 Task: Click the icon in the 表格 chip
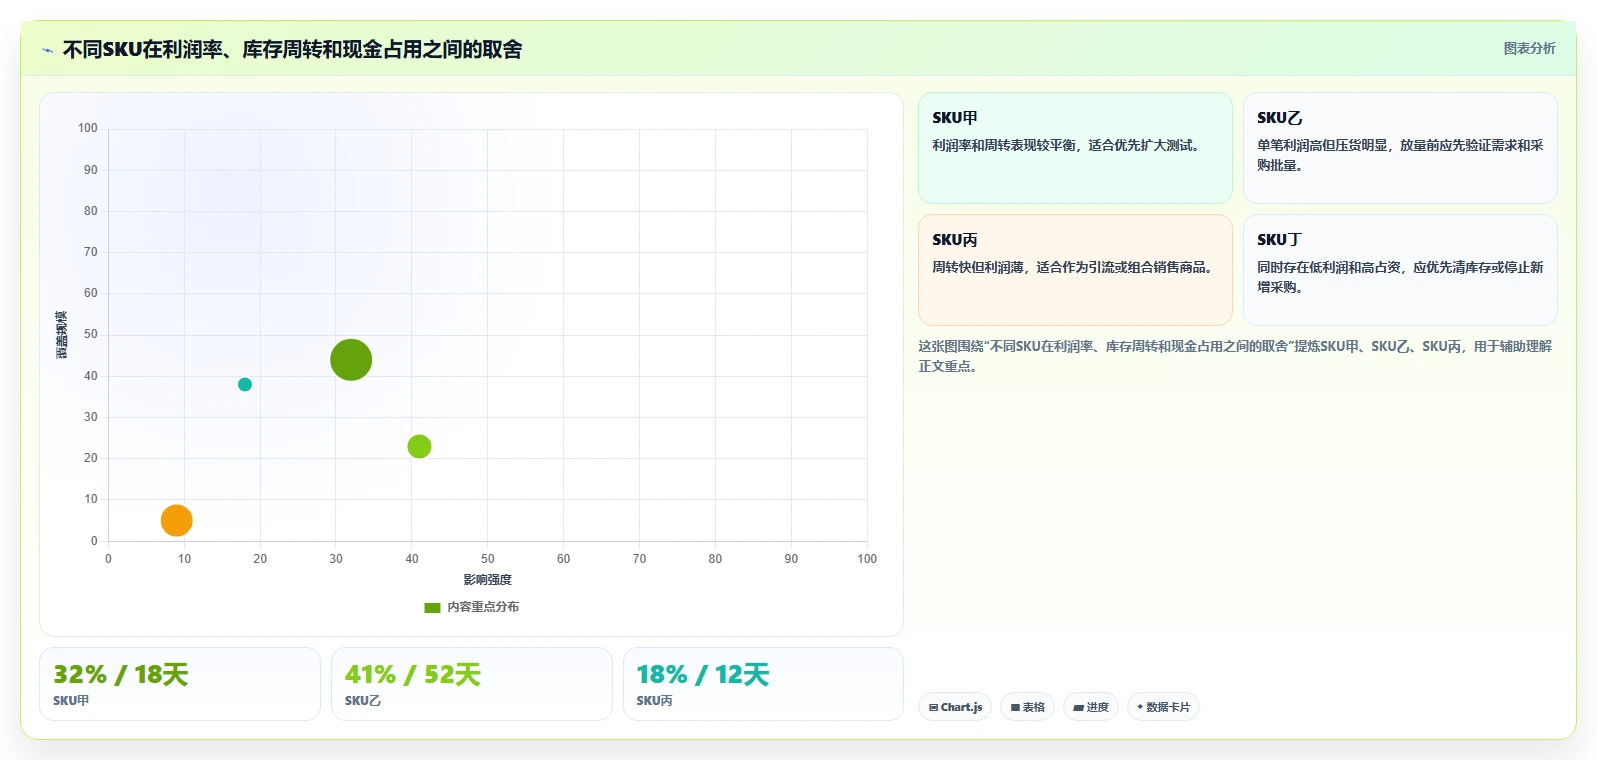click(x=1015, y=707)
